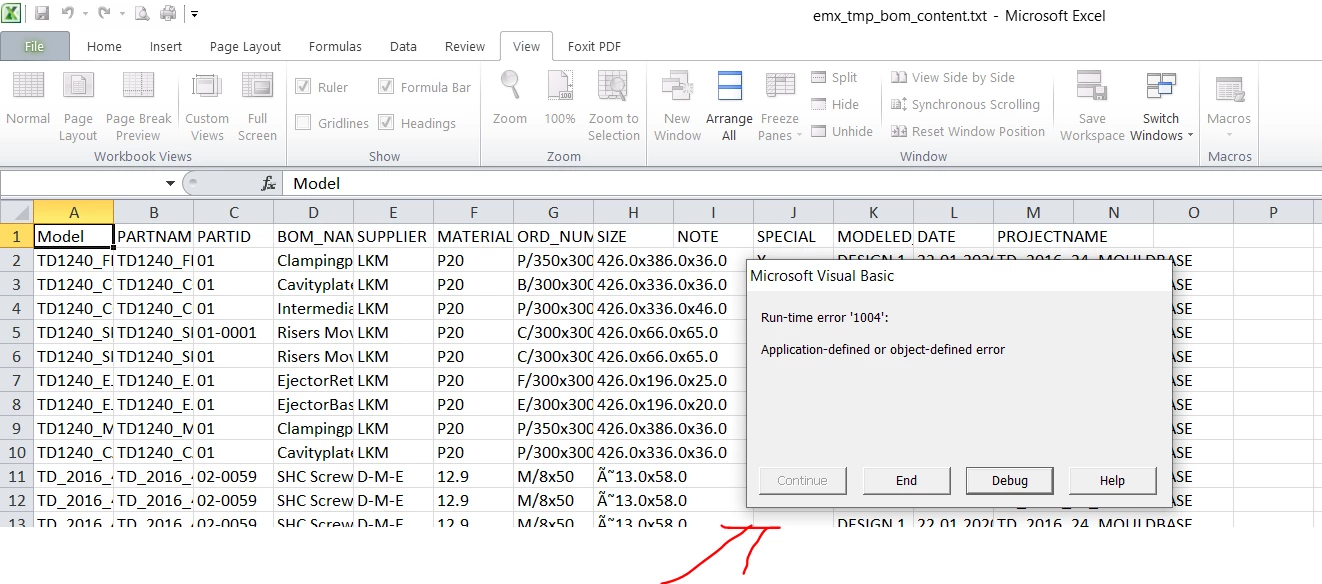Open the Home ribbon tab
The height and width of the screenshot is (584, 1322).
(x=104, y=46)
